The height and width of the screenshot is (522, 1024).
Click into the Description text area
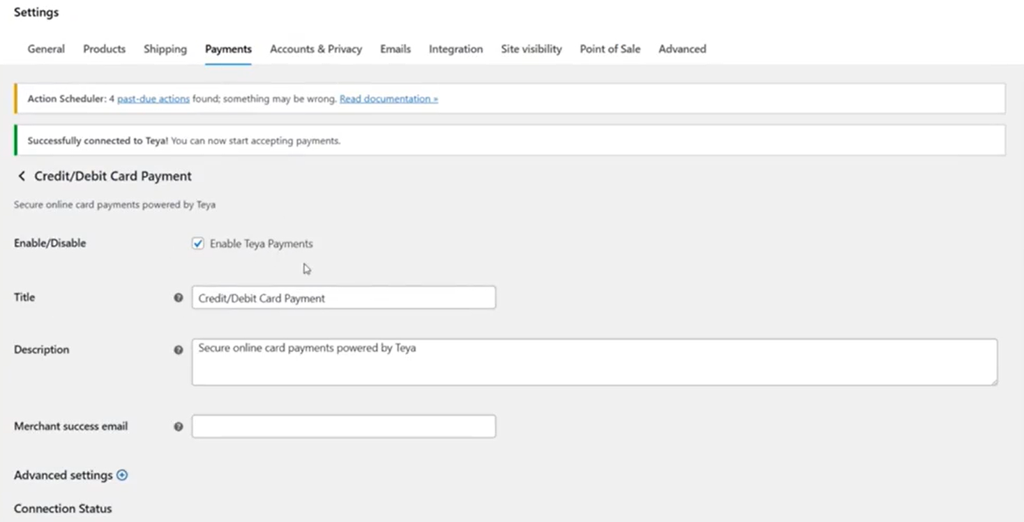click(594, 362)
